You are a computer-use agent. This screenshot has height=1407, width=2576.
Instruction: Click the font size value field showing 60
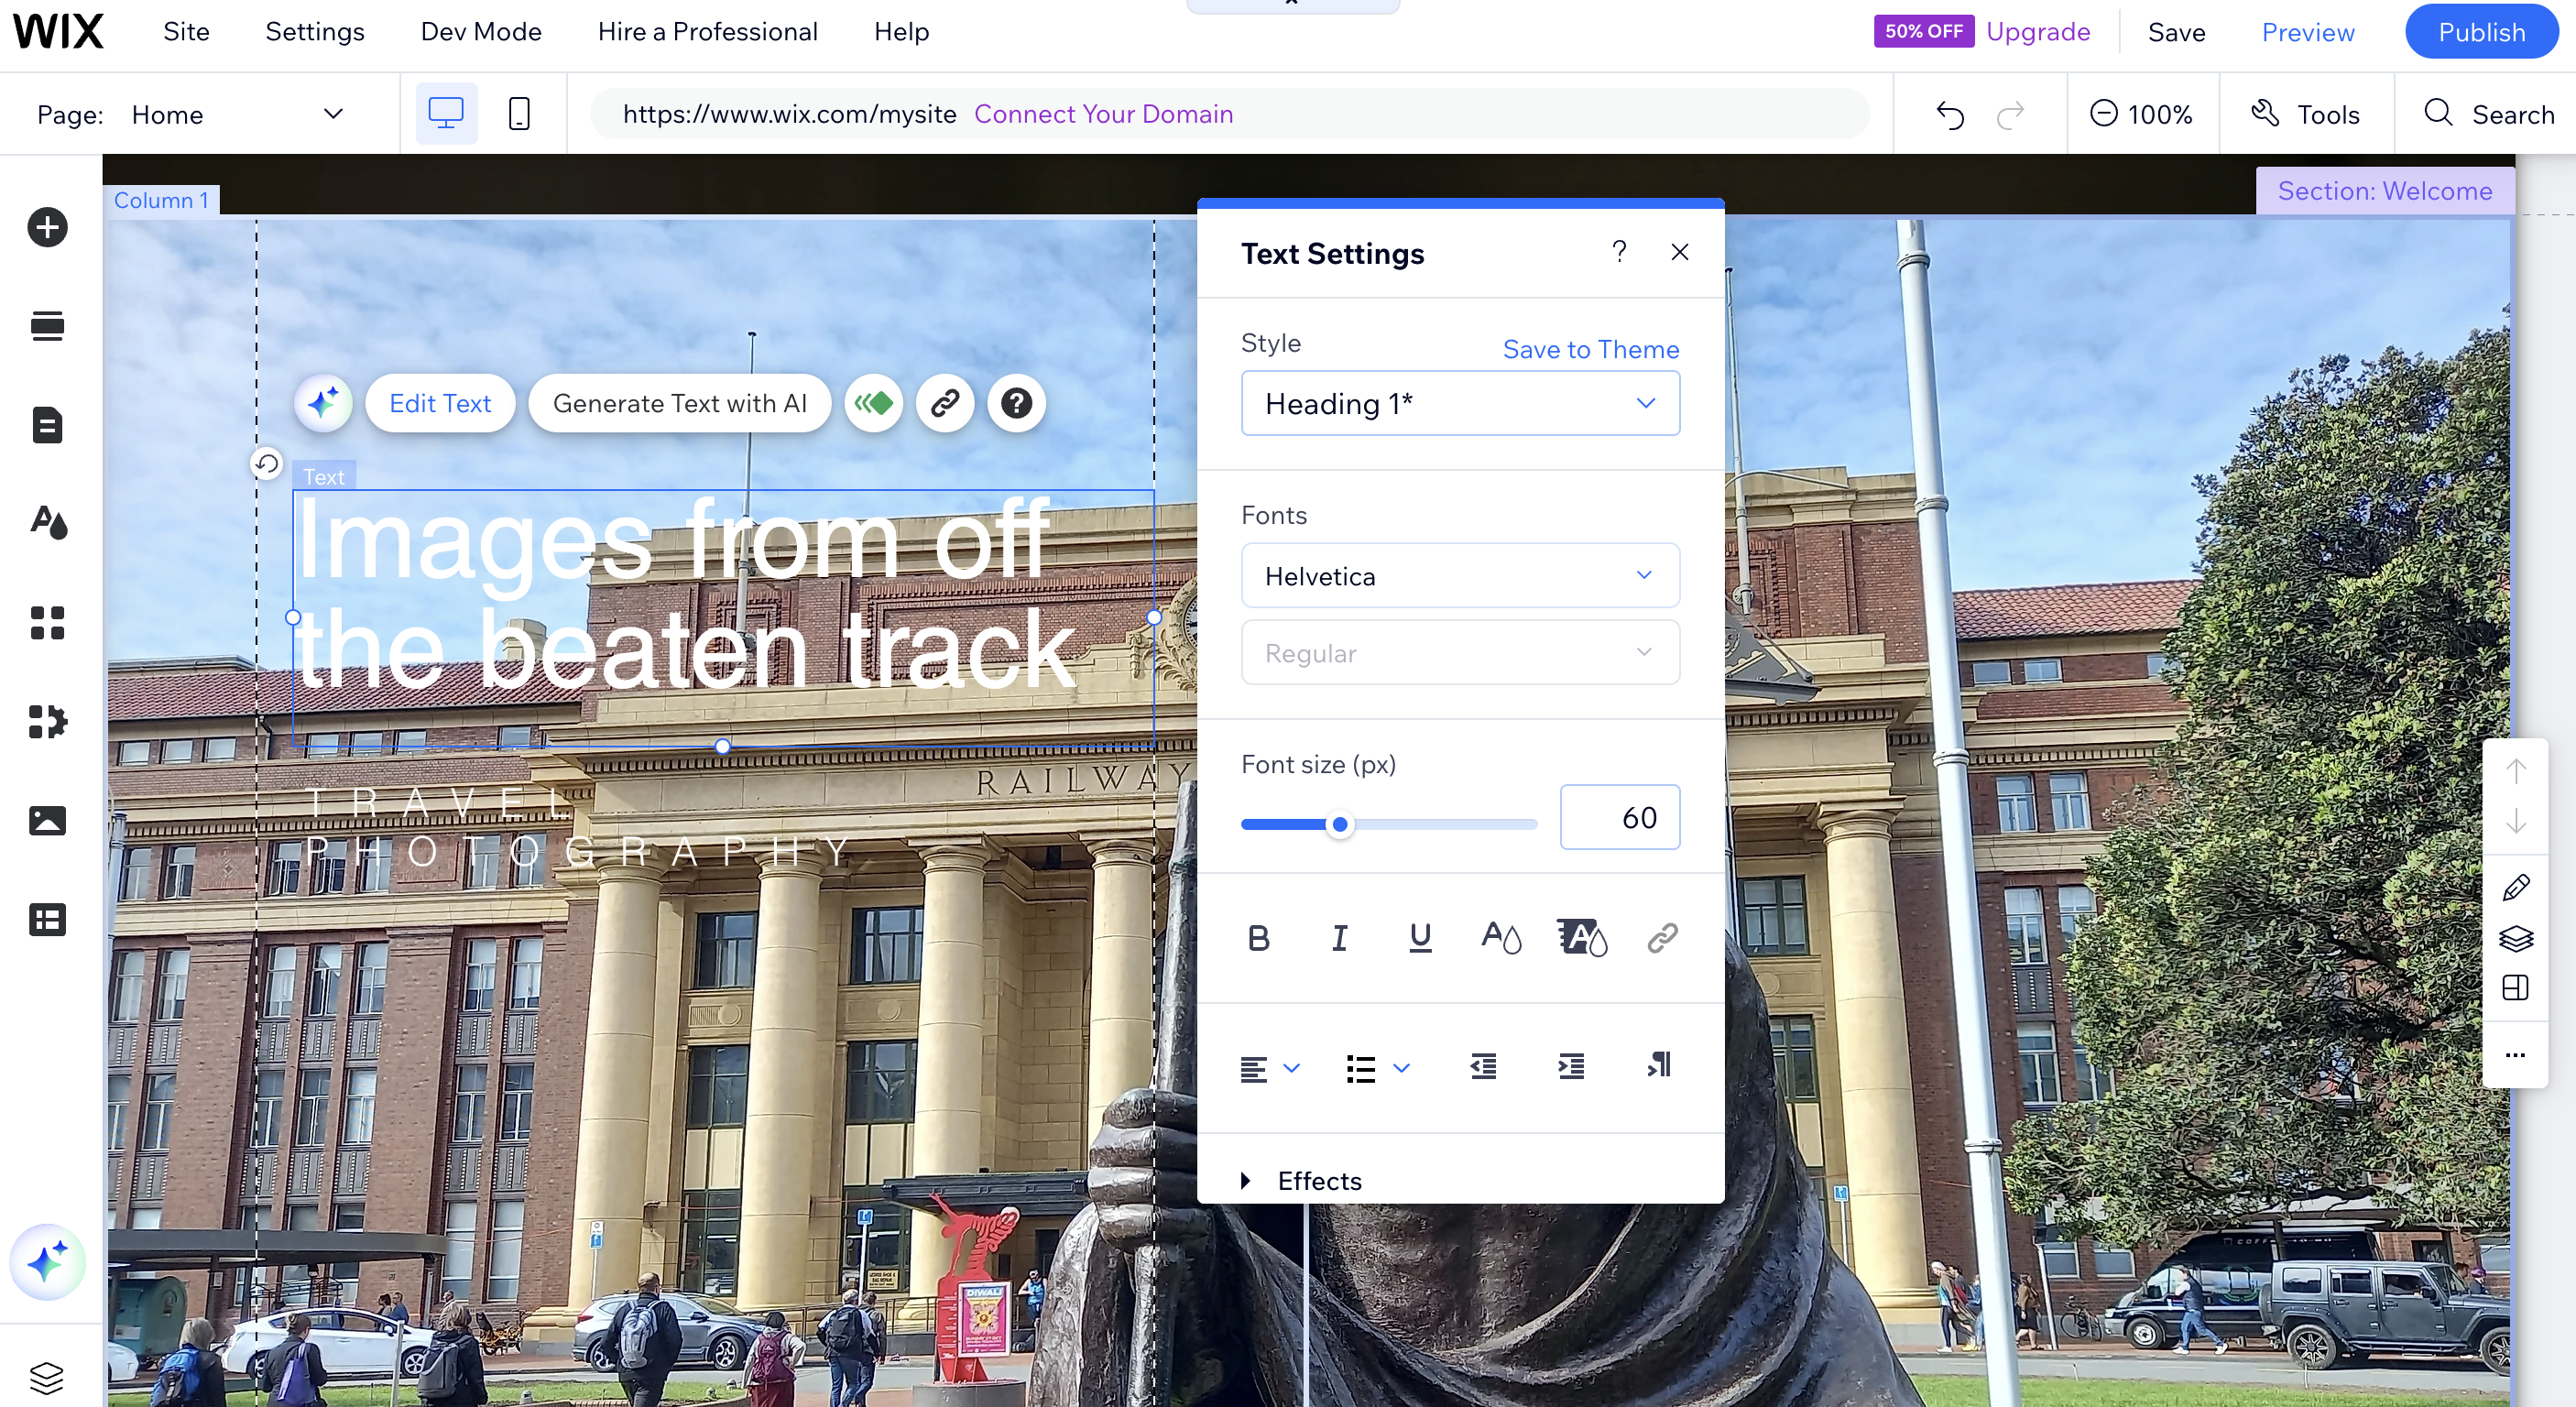[1620, 817]
